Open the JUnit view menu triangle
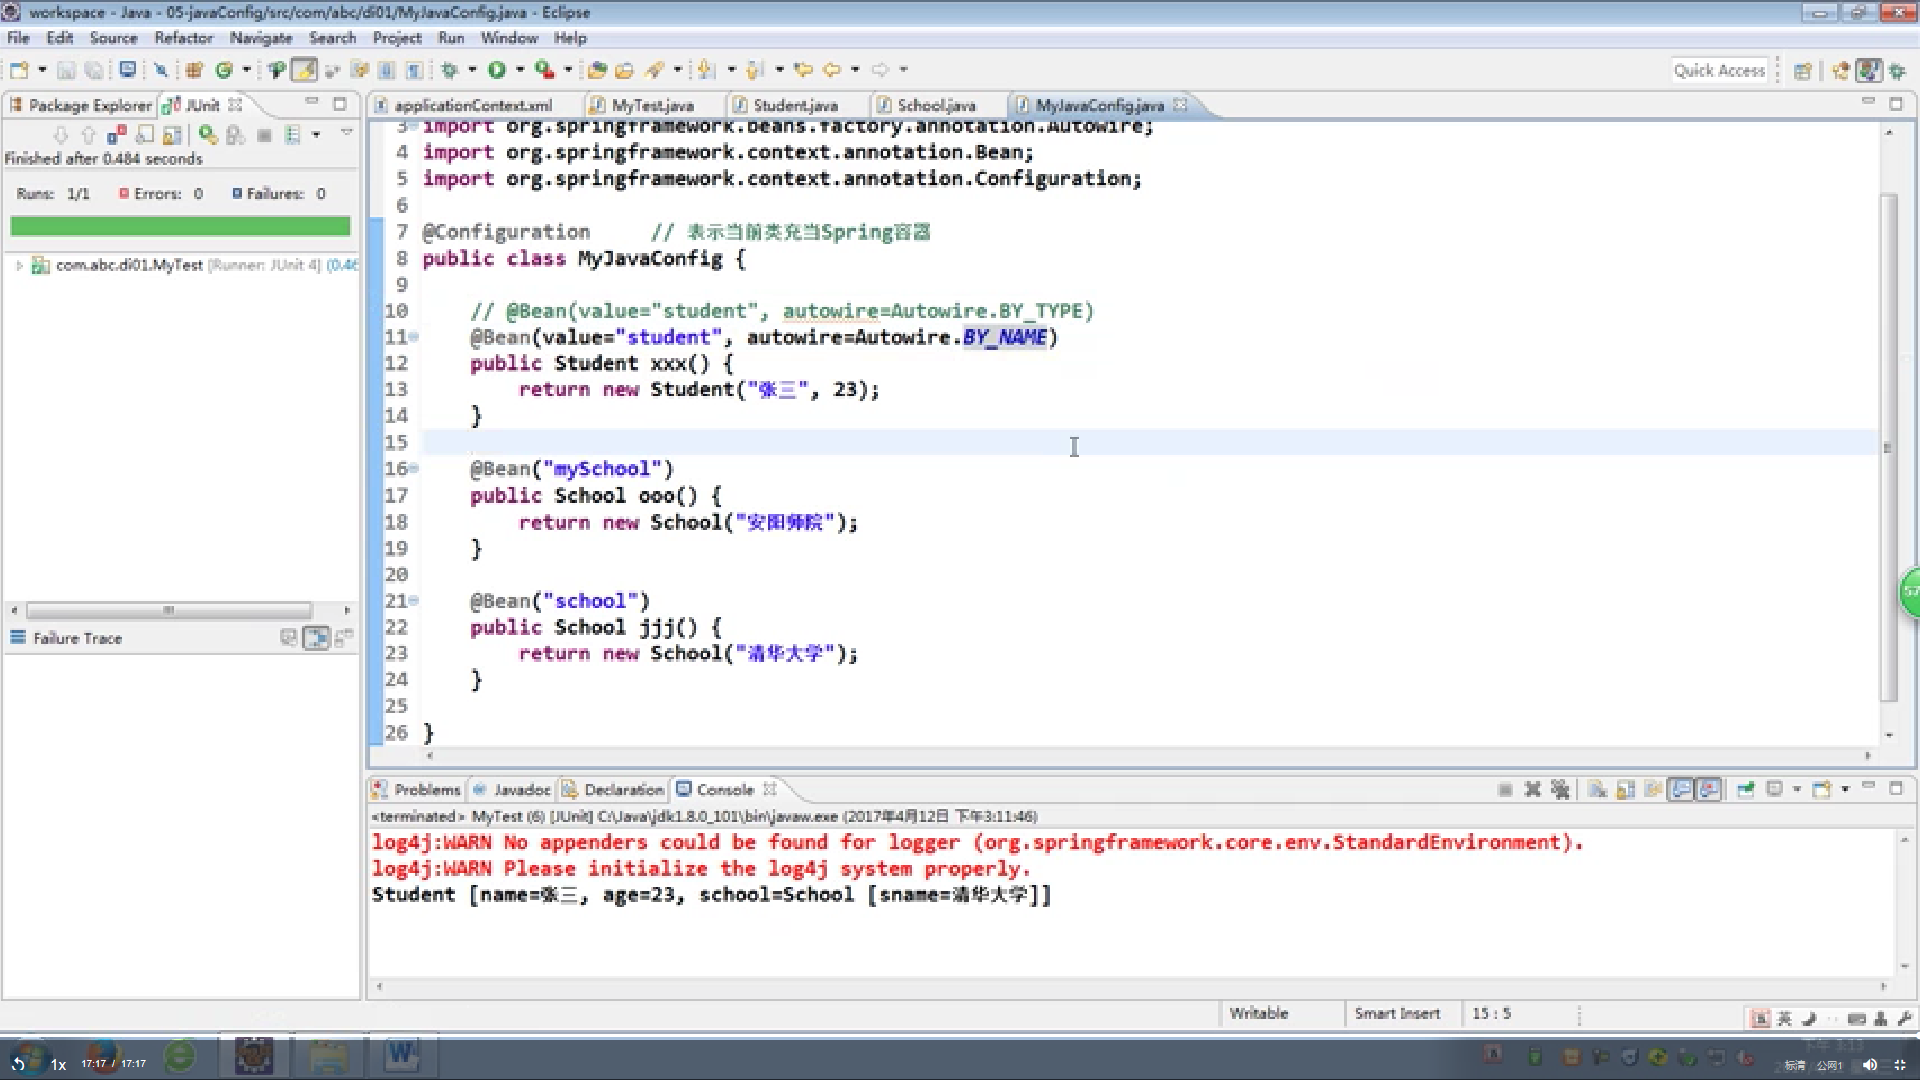This screenshot has height=1080, width=1920. pos(347,132)
